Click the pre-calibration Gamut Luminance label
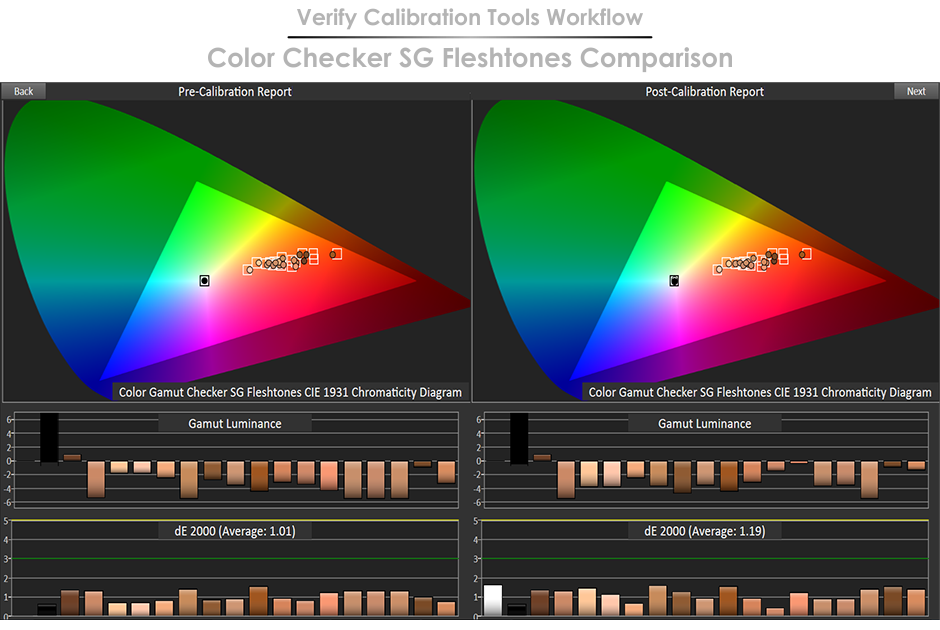The image size is (940, 630). (x=235, y=424)
